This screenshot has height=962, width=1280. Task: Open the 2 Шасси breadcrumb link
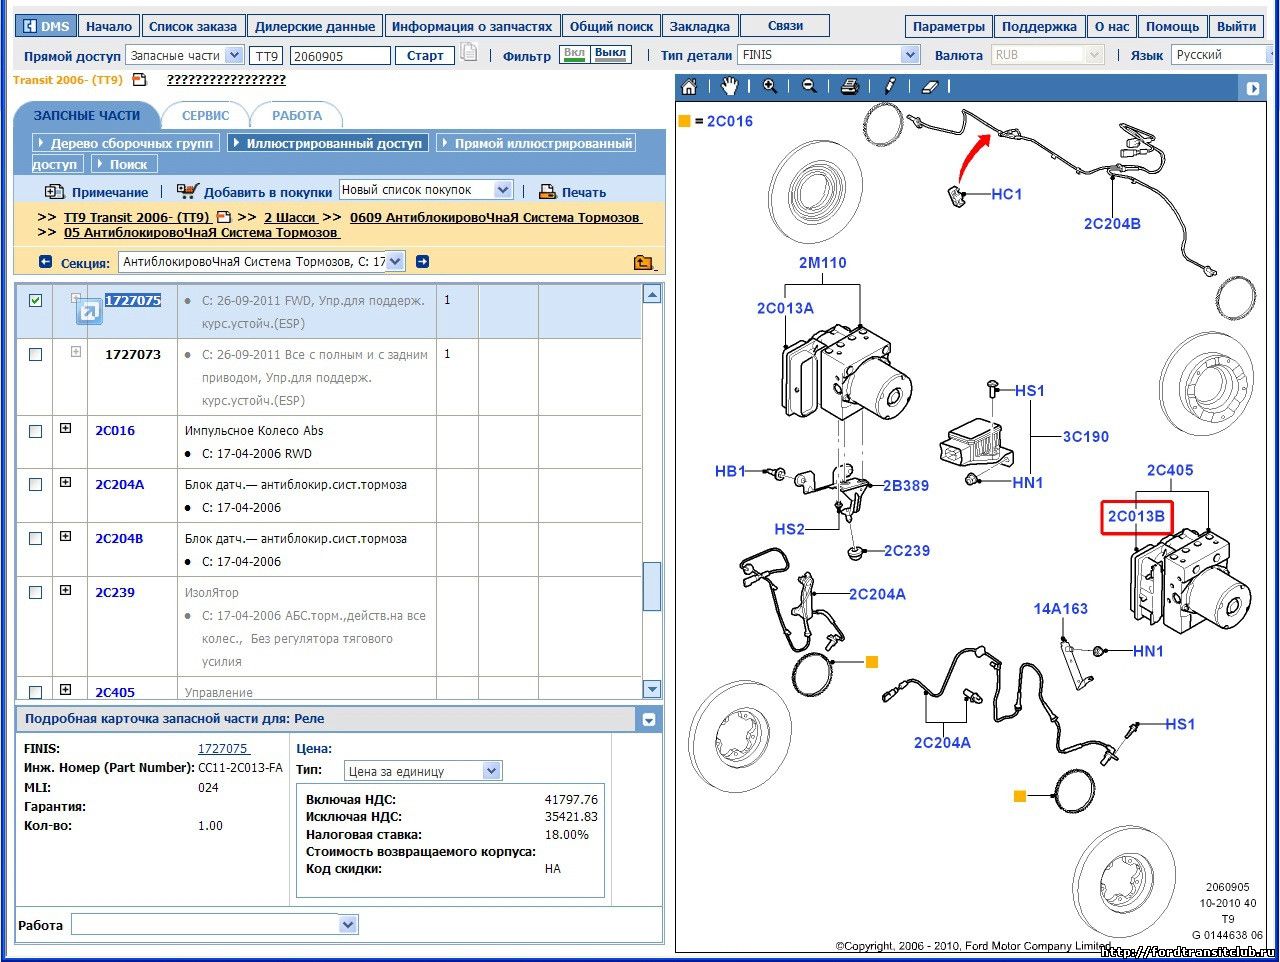290,217
